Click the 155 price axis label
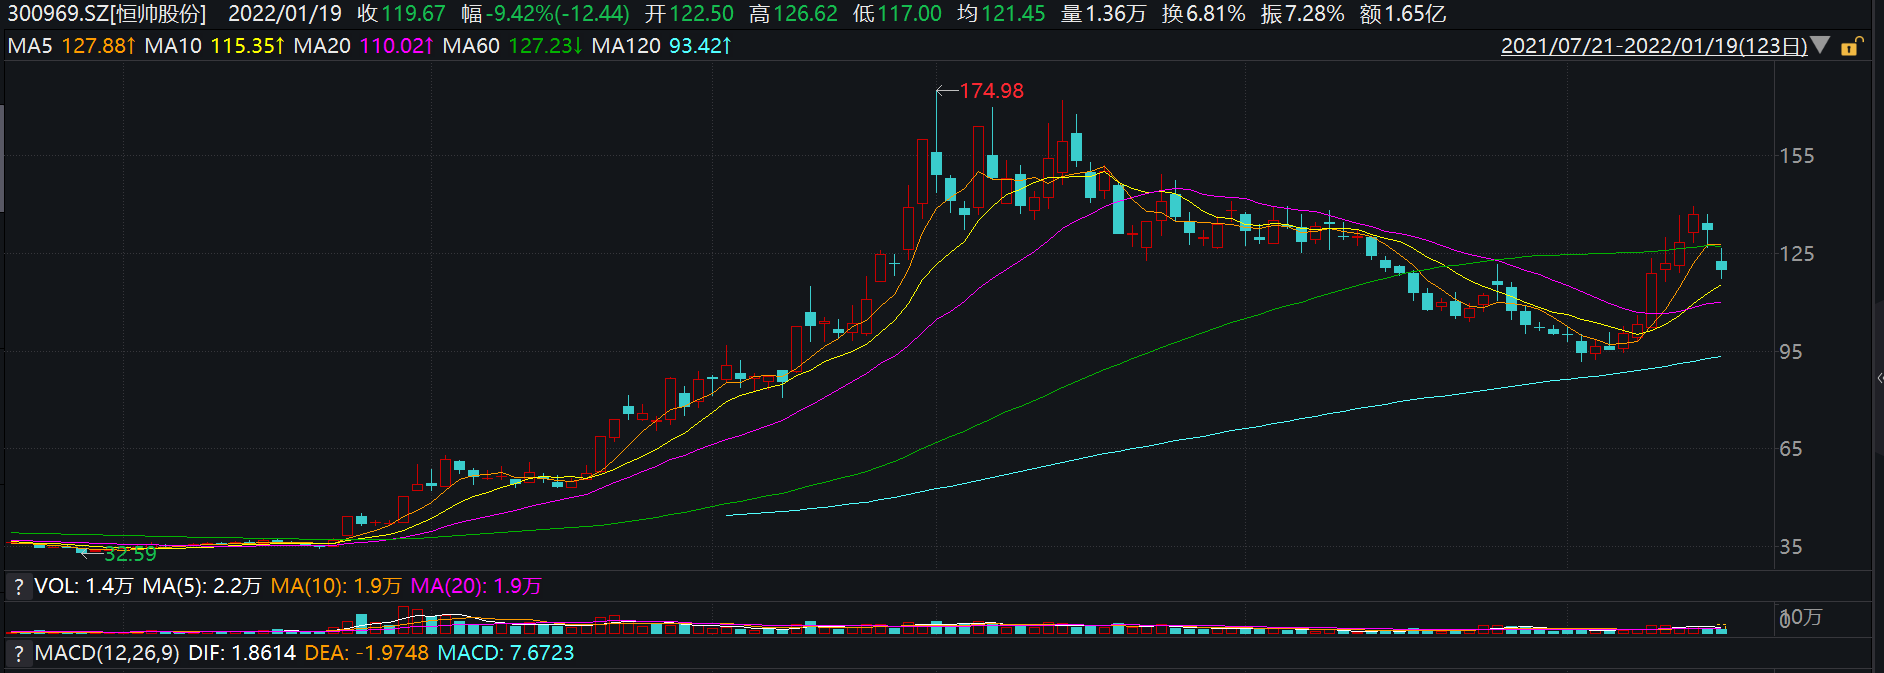This screenshot has width=1884, height=673. [x=1796, y=156]
